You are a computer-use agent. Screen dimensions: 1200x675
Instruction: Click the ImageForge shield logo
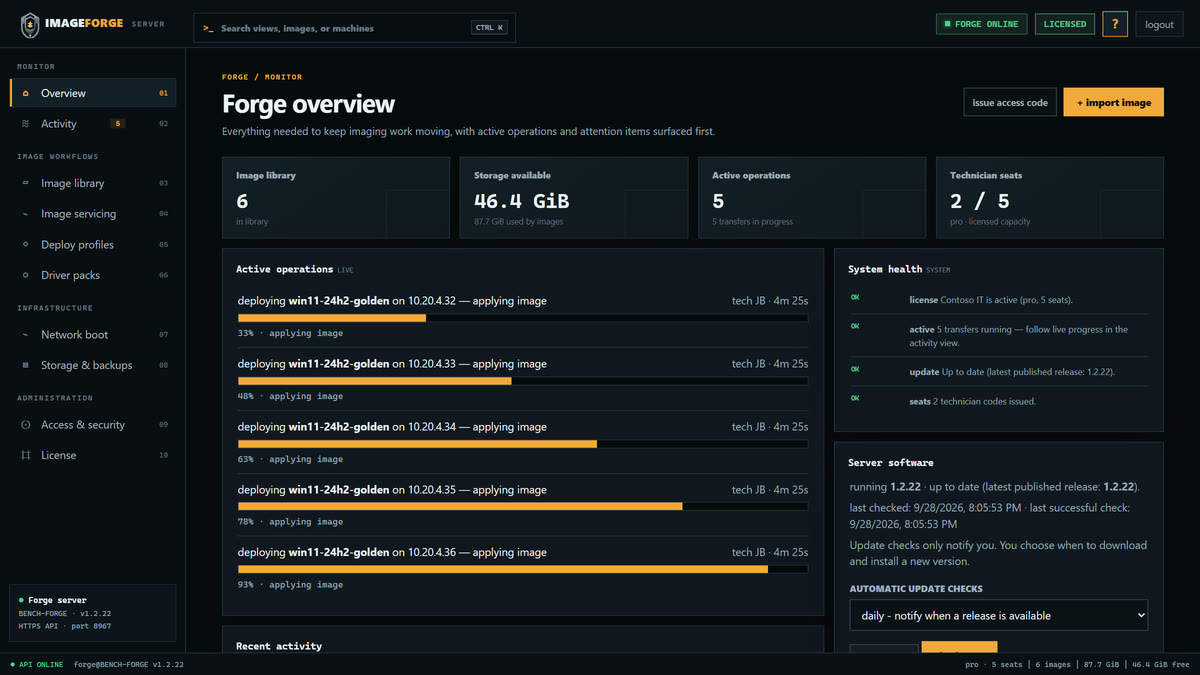click(31, 25)
